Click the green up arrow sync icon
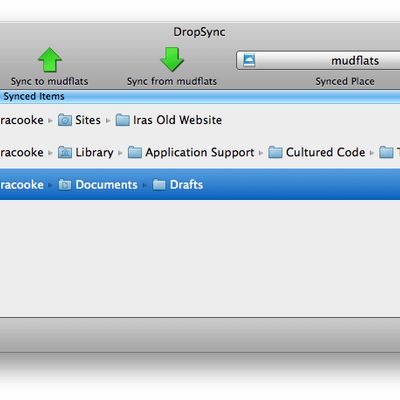This screenshot has width=400, height=400. (x=50, y=60)
